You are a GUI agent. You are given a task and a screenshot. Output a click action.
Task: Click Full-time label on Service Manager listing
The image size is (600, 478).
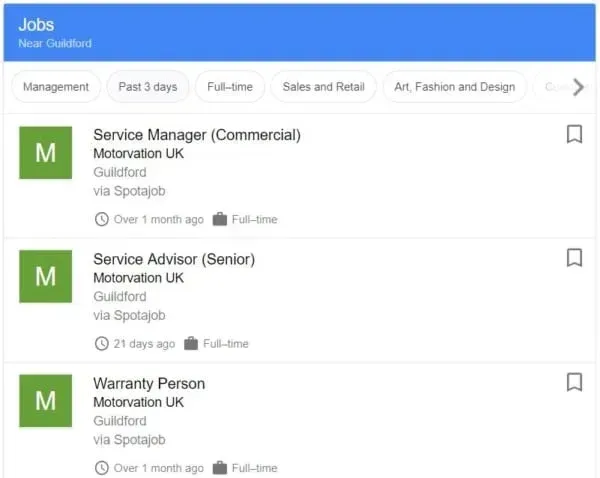pos(254,220)
